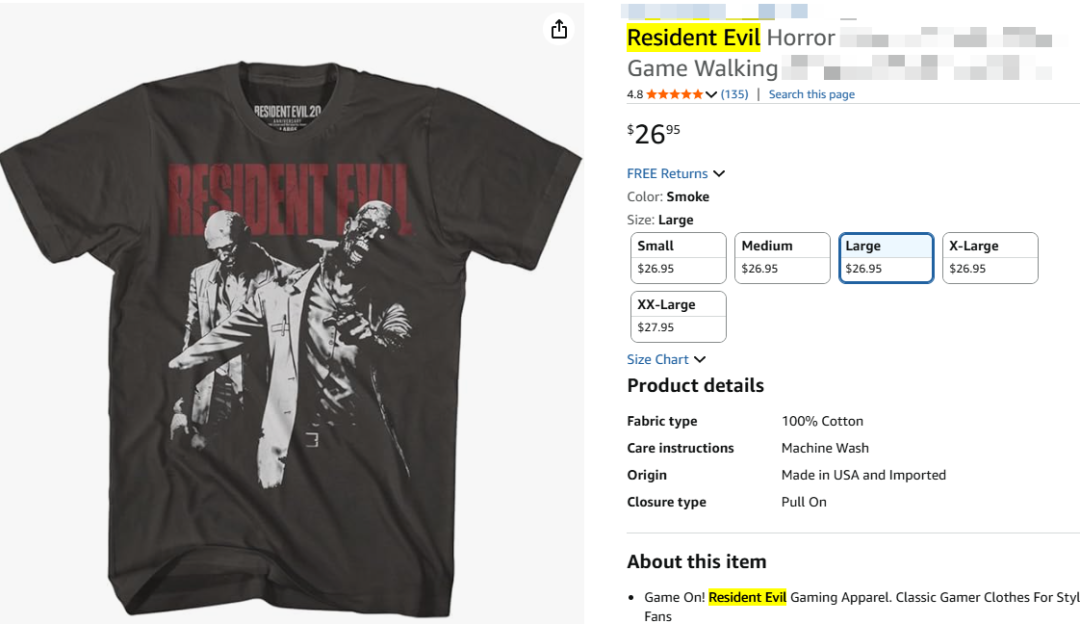Expand the FREE Returns dropdown

(676, 174)
